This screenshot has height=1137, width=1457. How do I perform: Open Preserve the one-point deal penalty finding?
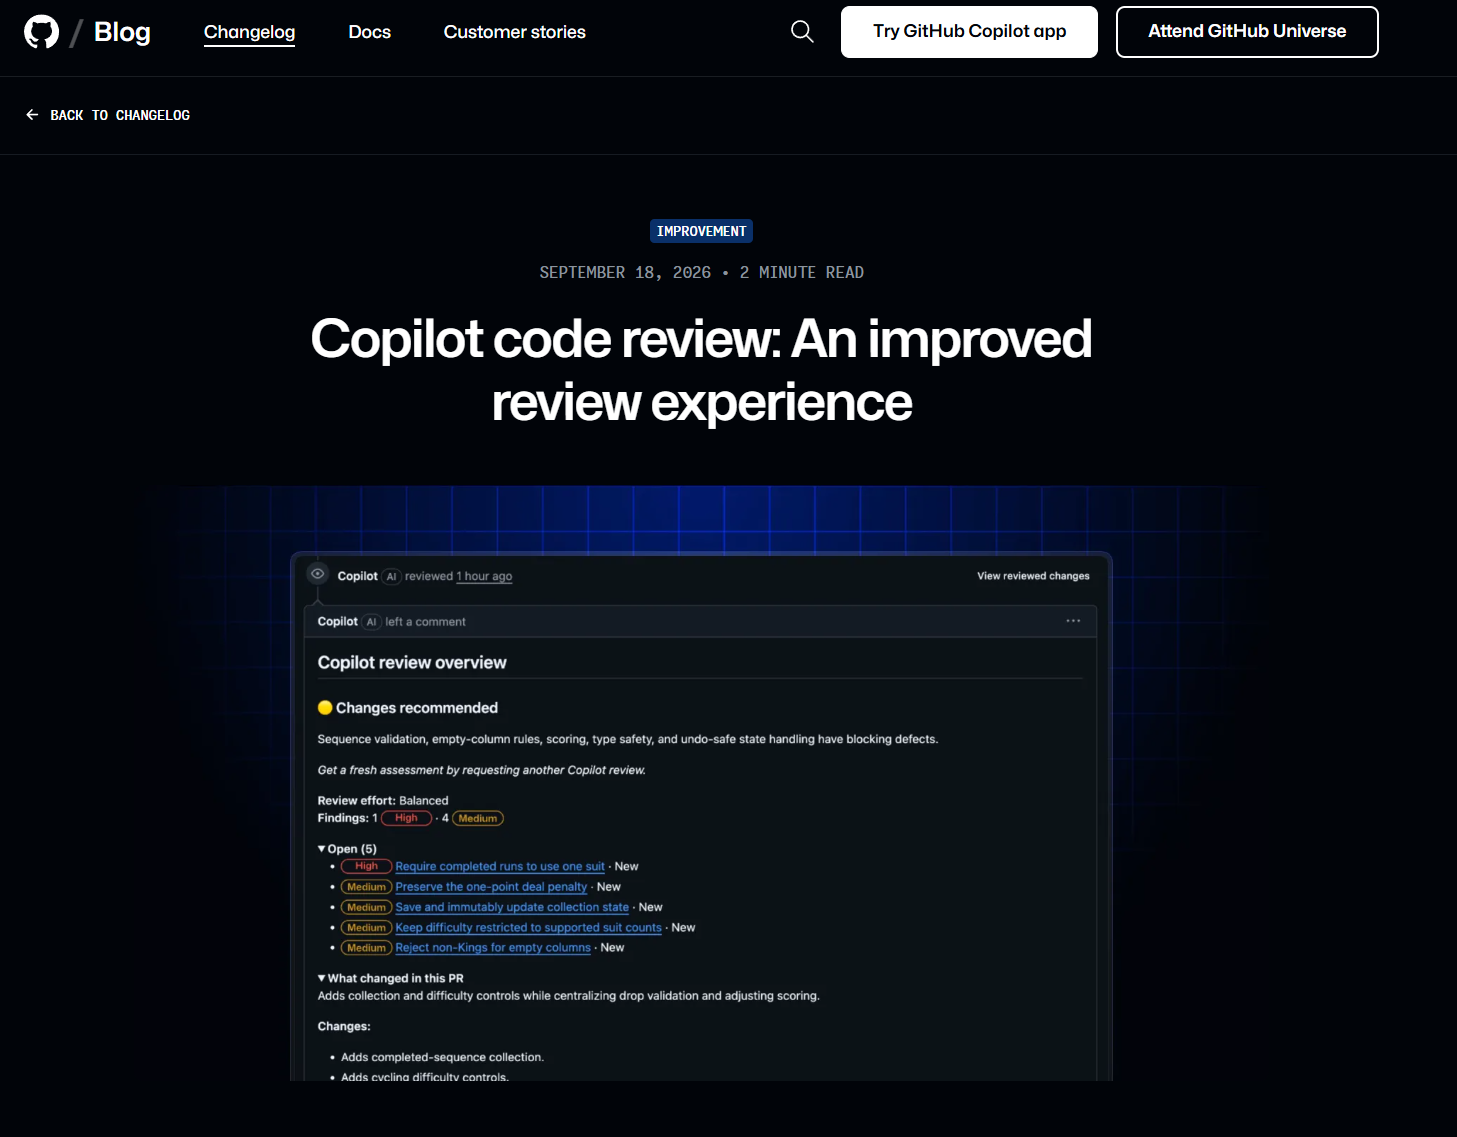(491, 887)
